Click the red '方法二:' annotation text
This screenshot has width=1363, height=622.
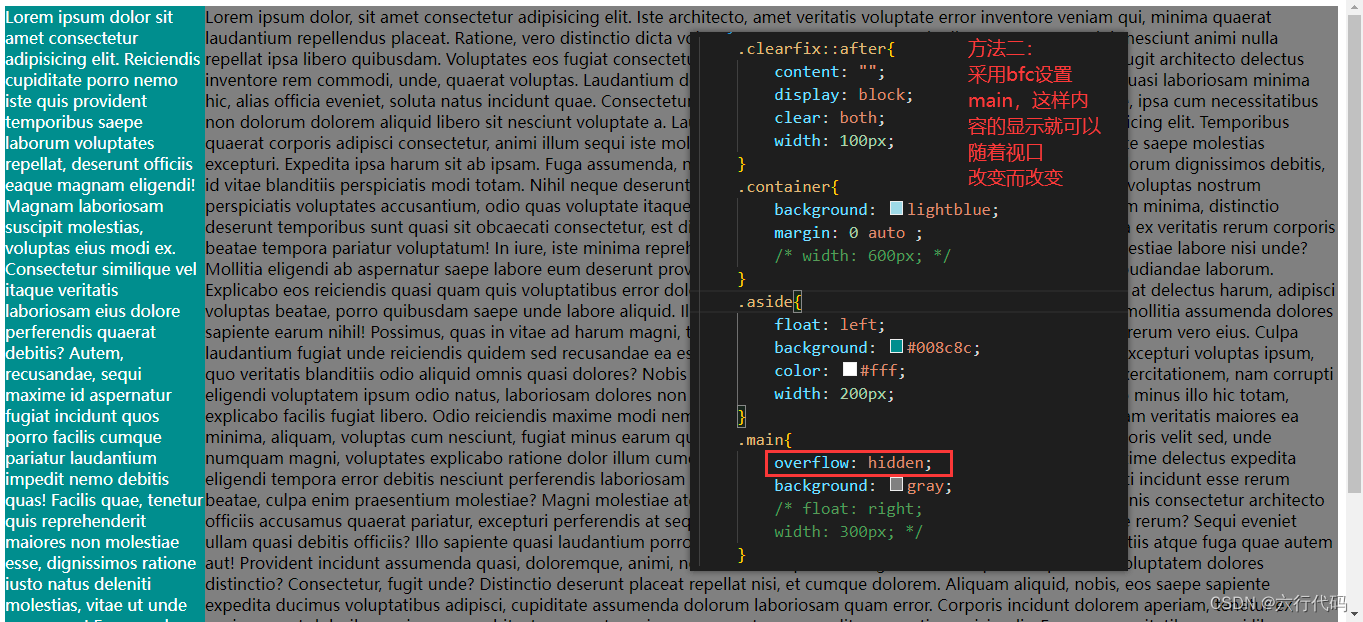[1000, 48]
